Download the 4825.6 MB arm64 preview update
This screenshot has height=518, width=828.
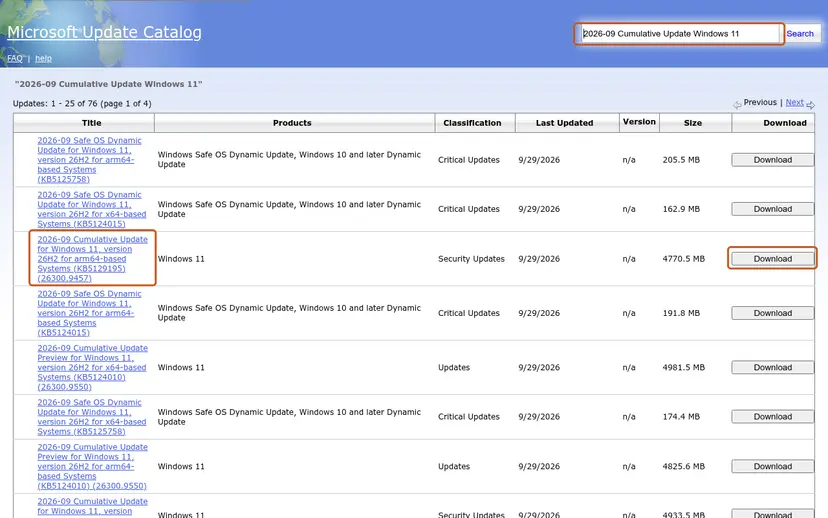[773, 466]
